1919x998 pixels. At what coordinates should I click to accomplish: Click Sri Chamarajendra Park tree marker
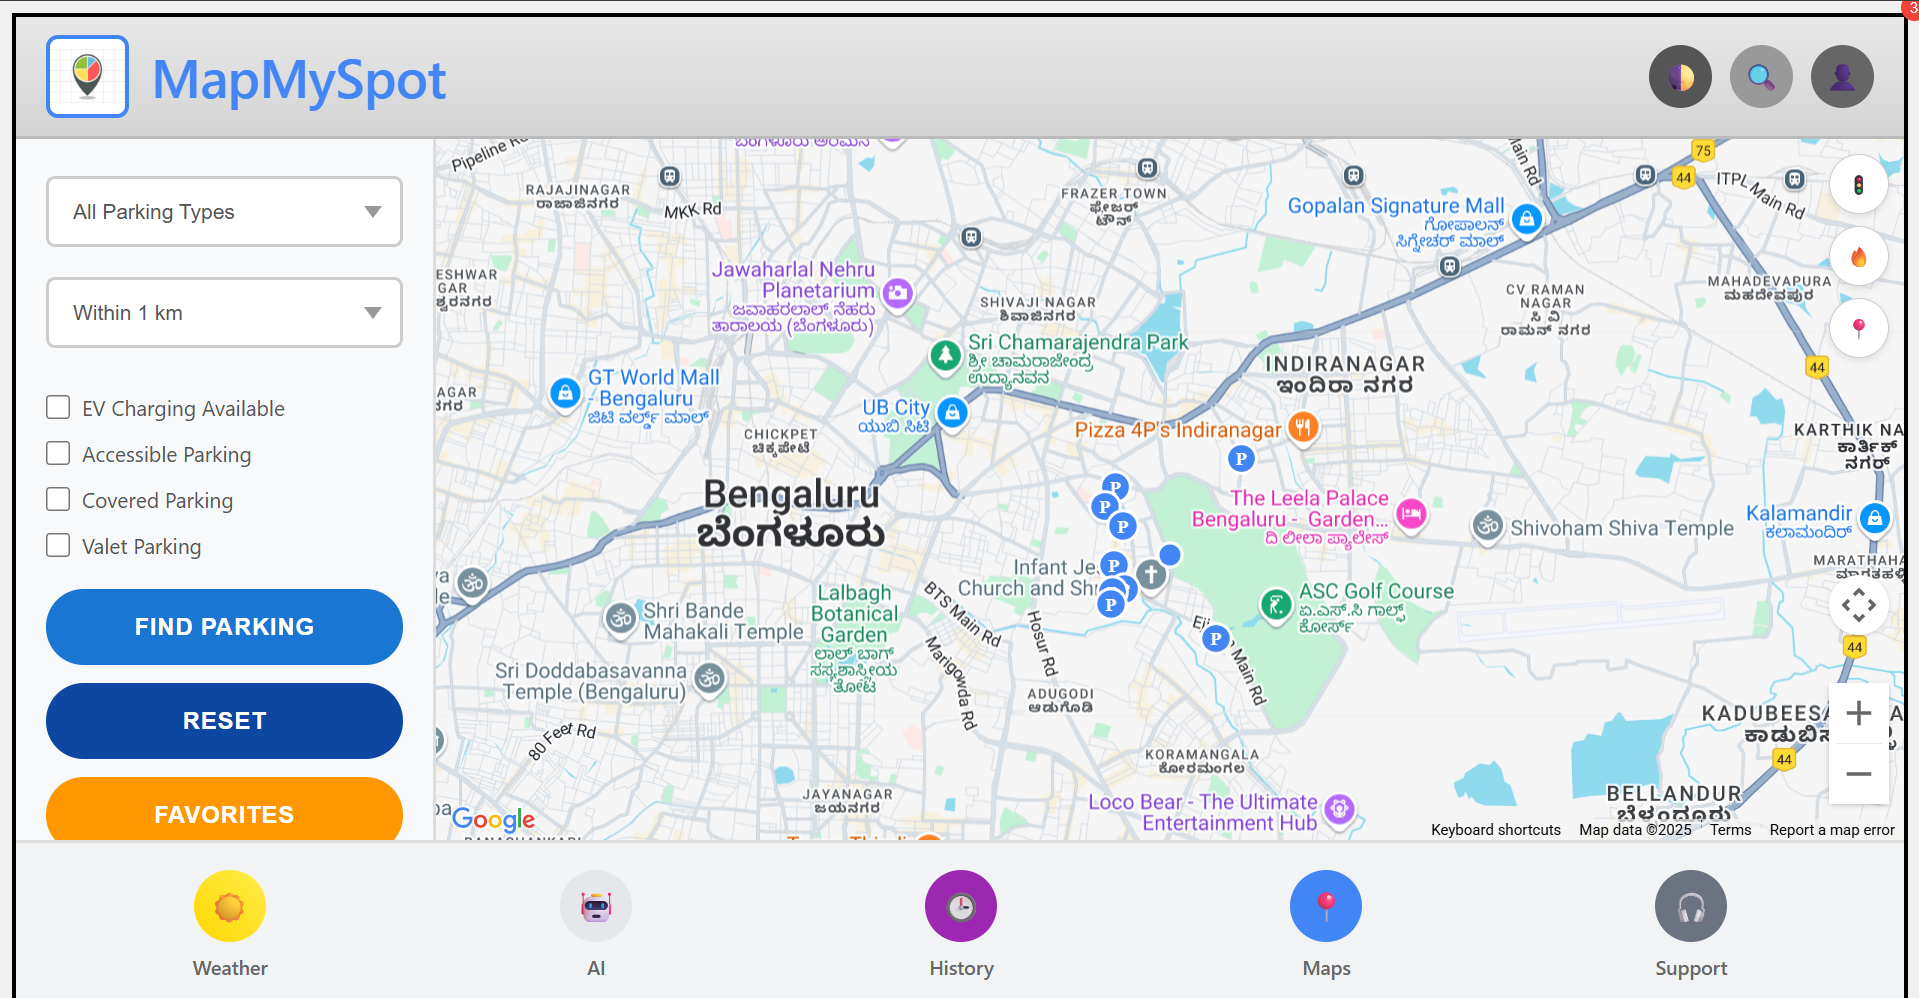coord(945,355)
